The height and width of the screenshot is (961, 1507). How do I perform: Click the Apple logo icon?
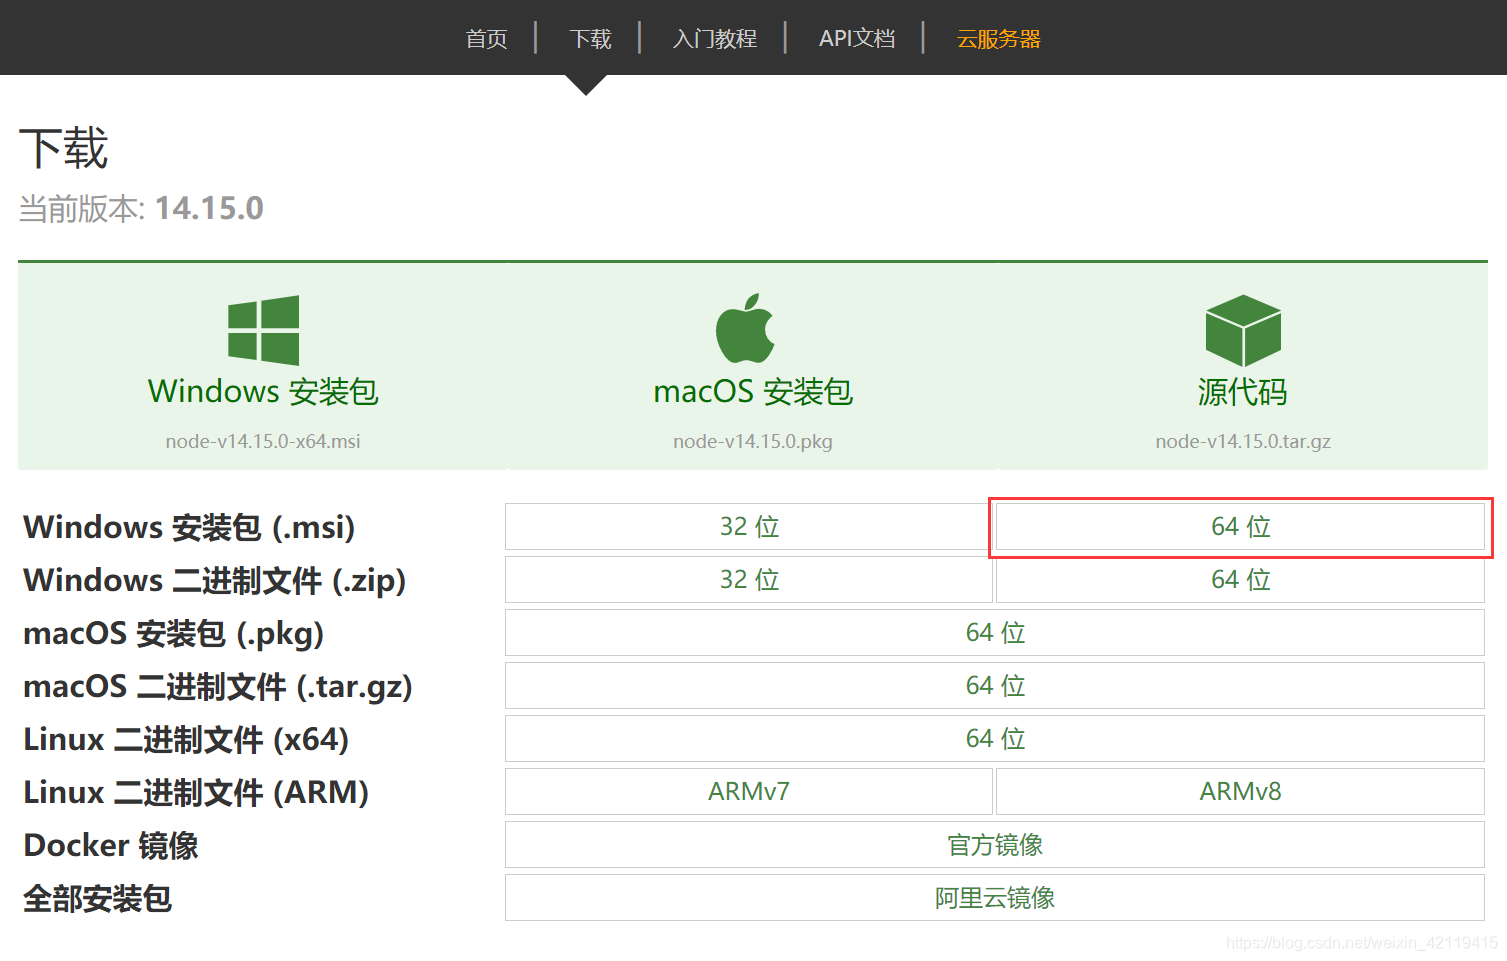(745, 328)
